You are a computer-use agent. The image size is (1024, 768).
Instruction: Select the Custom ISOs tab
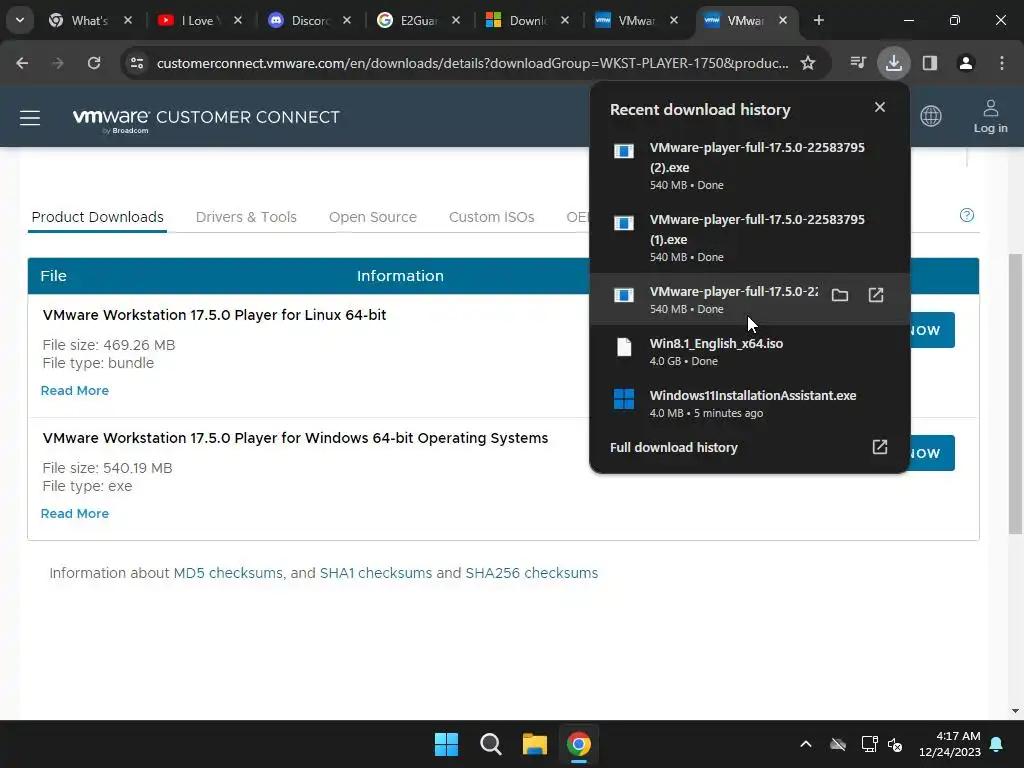click(x=491, y=217)
